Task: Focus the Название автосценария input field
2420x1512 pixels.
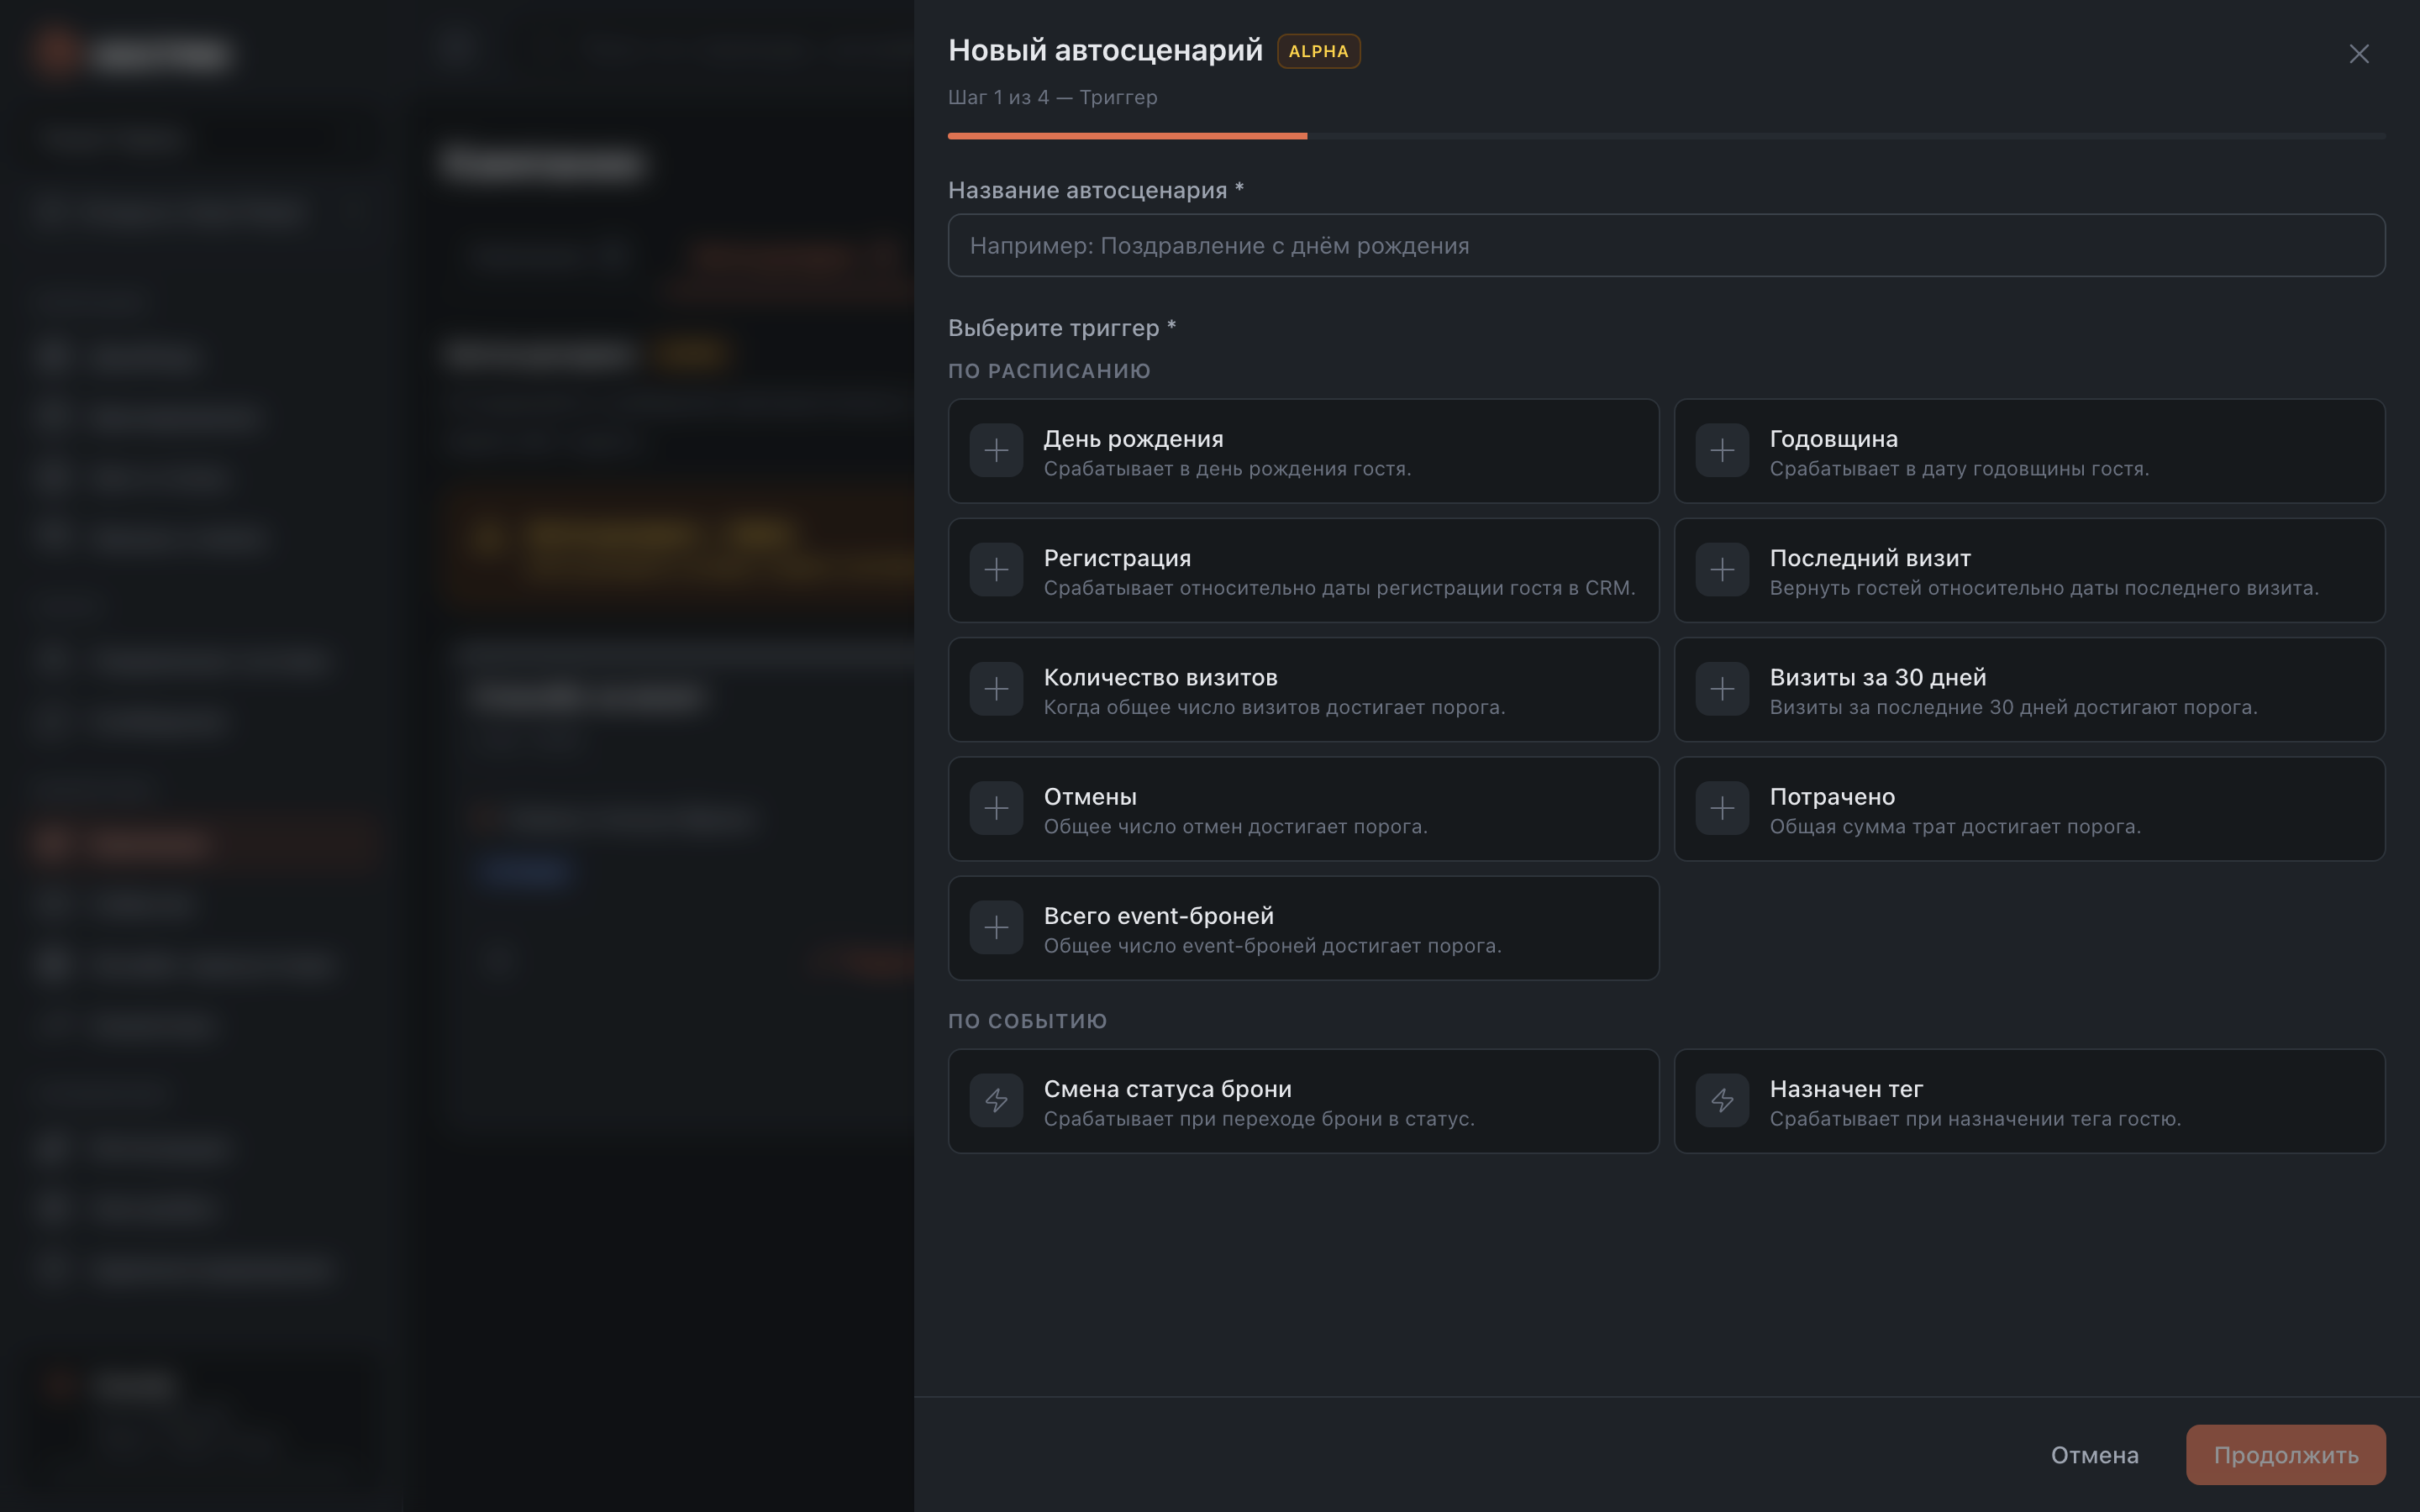Action: 1666,245
